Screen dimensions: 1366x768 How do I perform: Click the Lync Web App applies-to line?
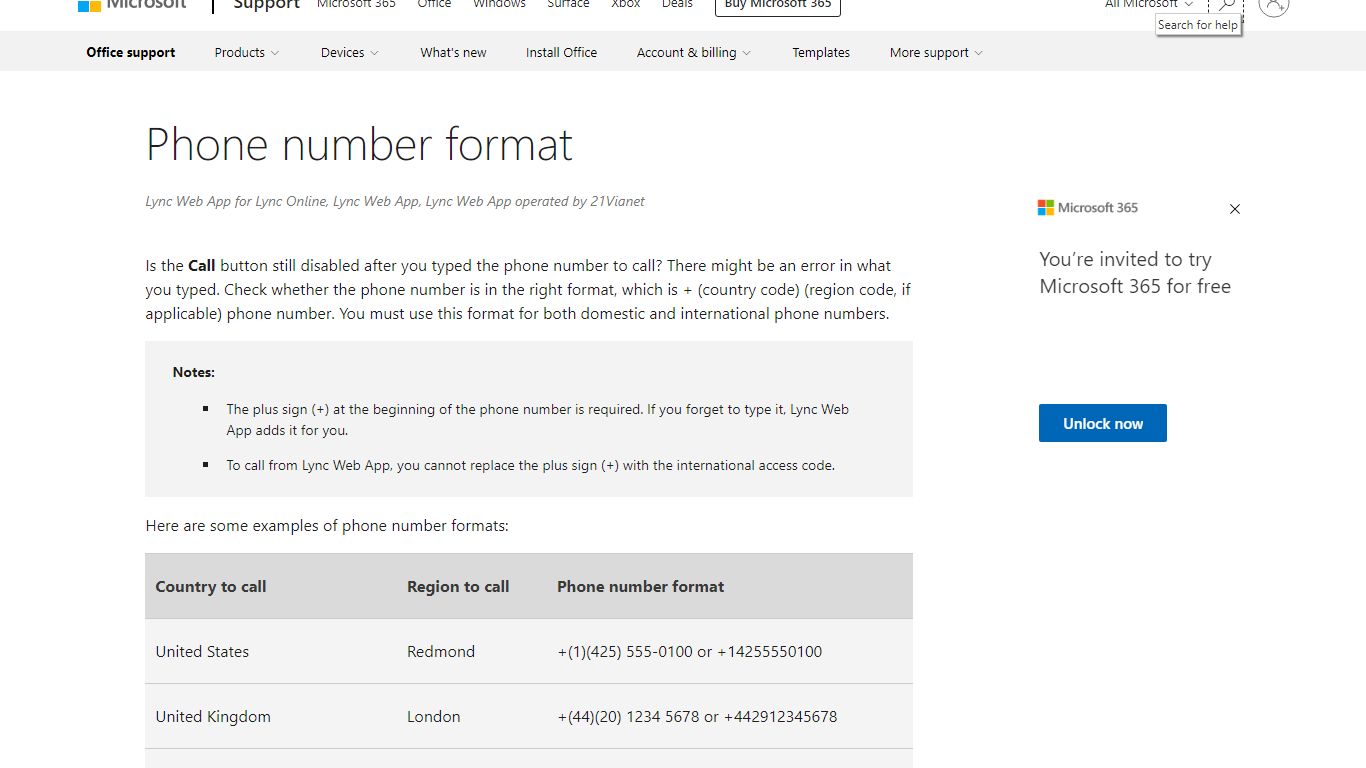pos(395,201)
